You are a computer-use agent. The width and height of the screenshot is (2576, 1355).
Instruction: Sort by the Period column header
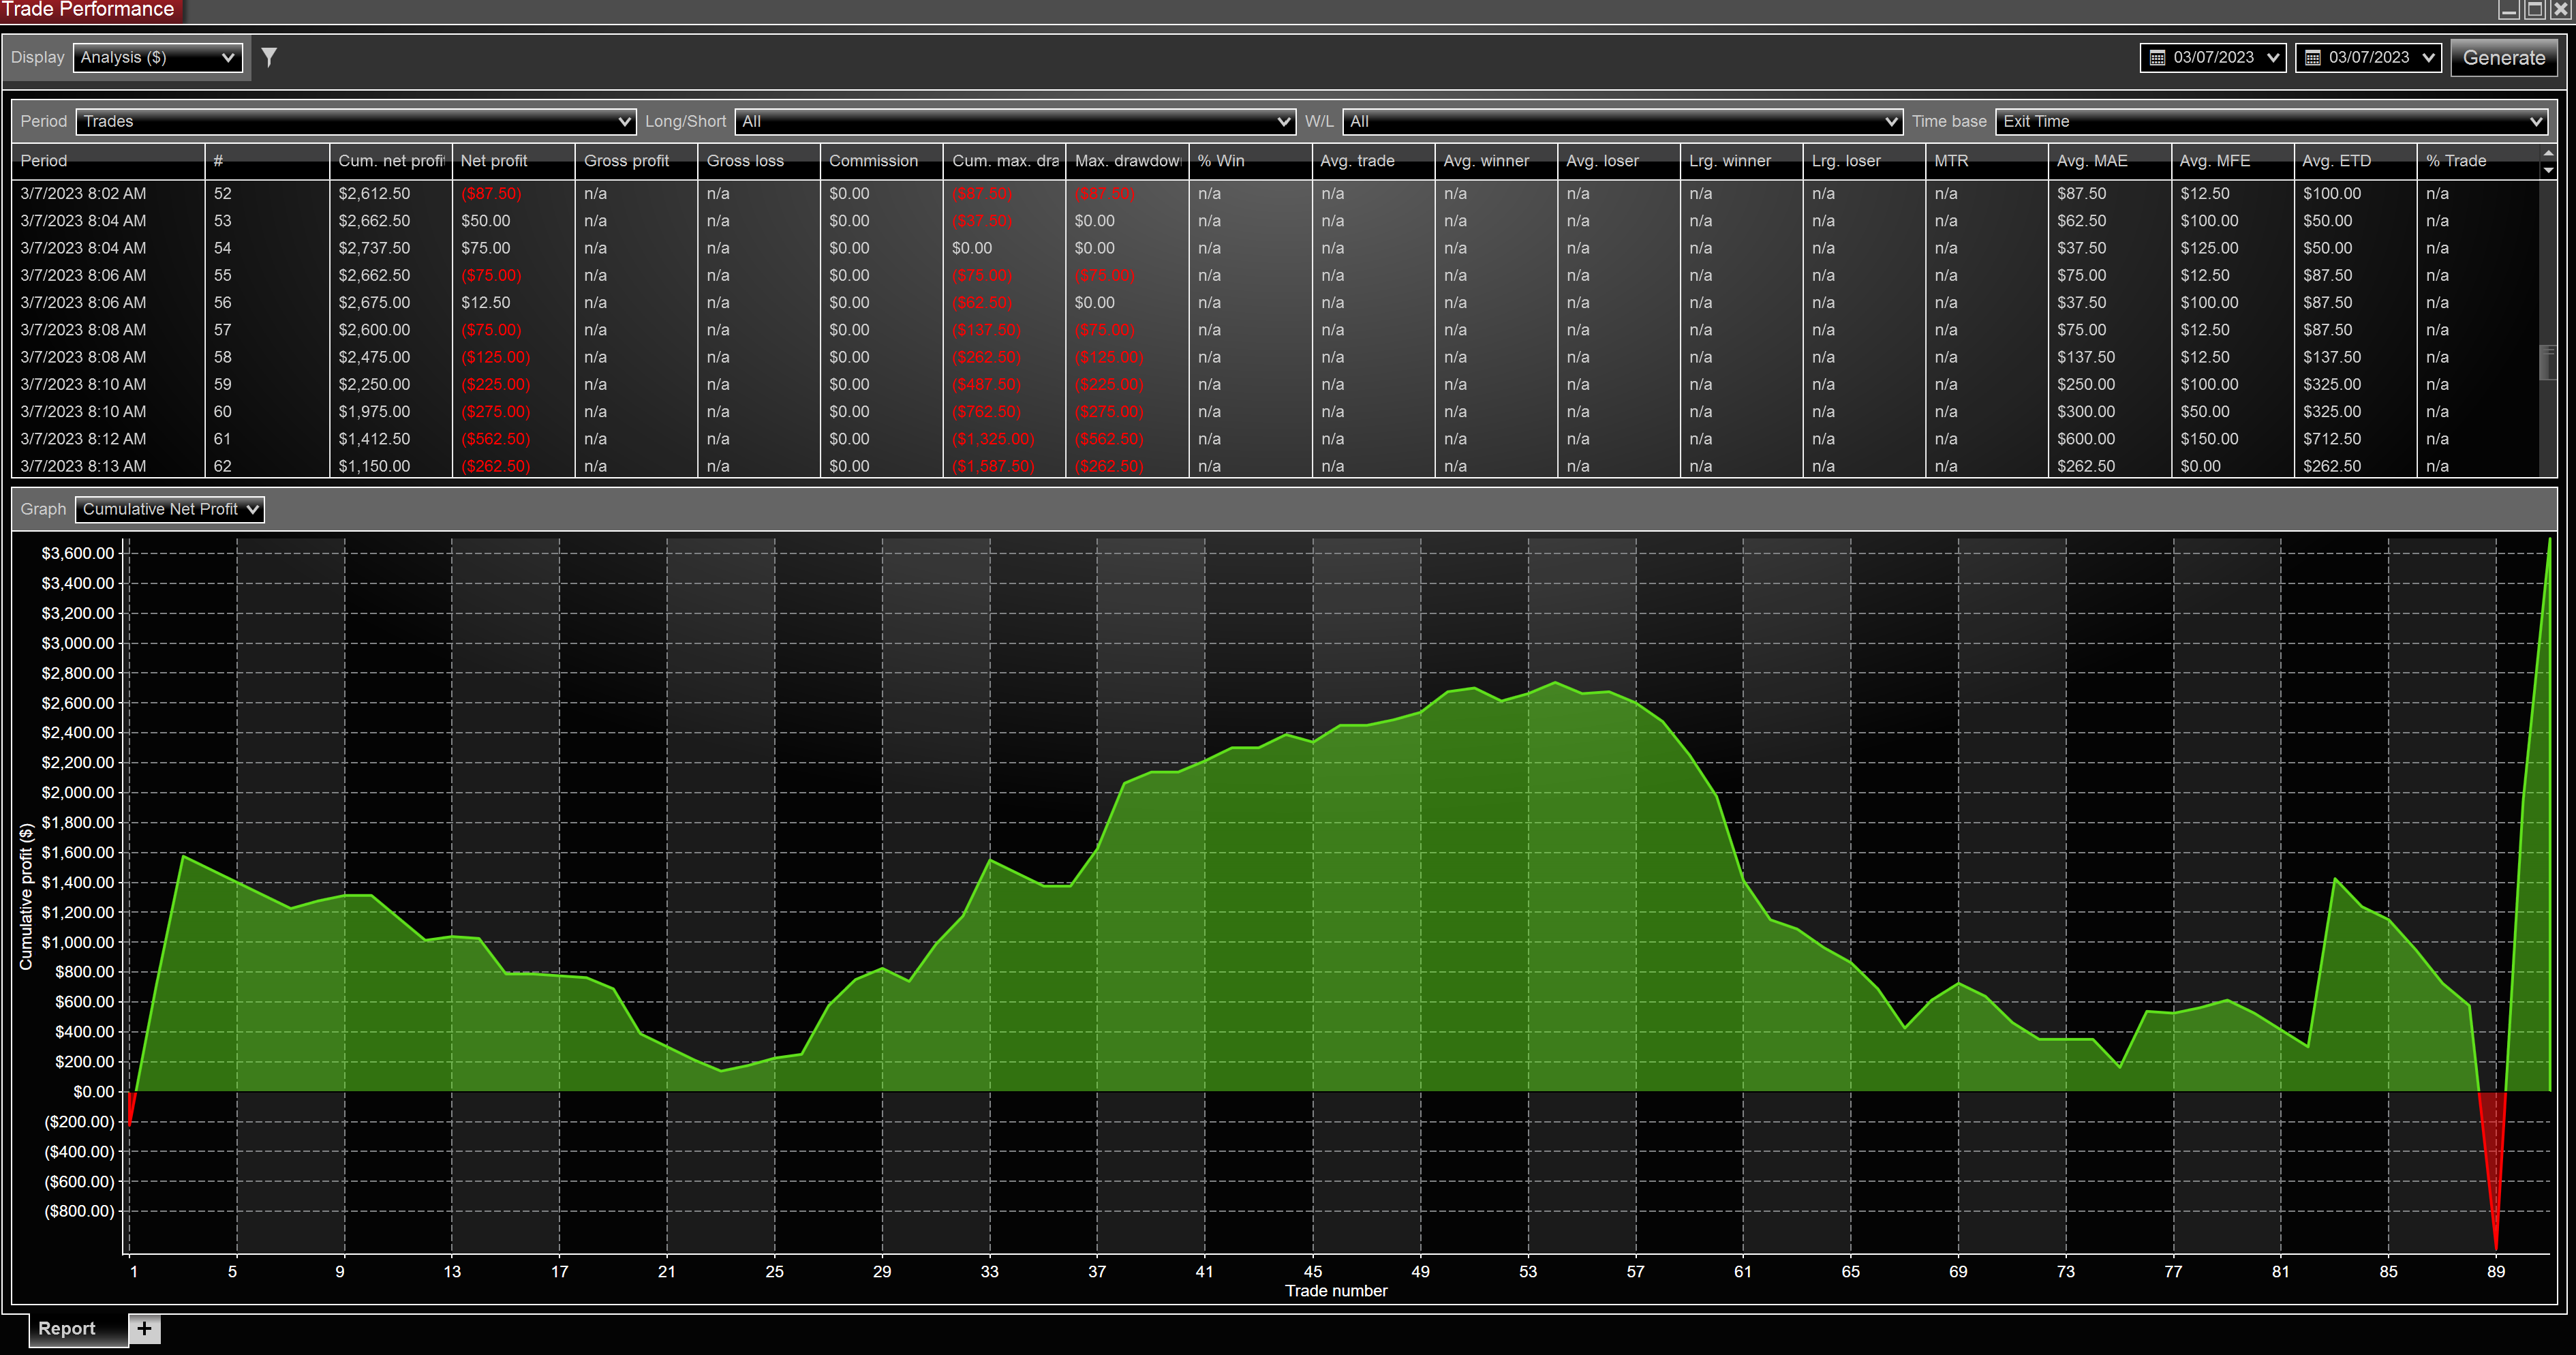click(x=108, y=161)
